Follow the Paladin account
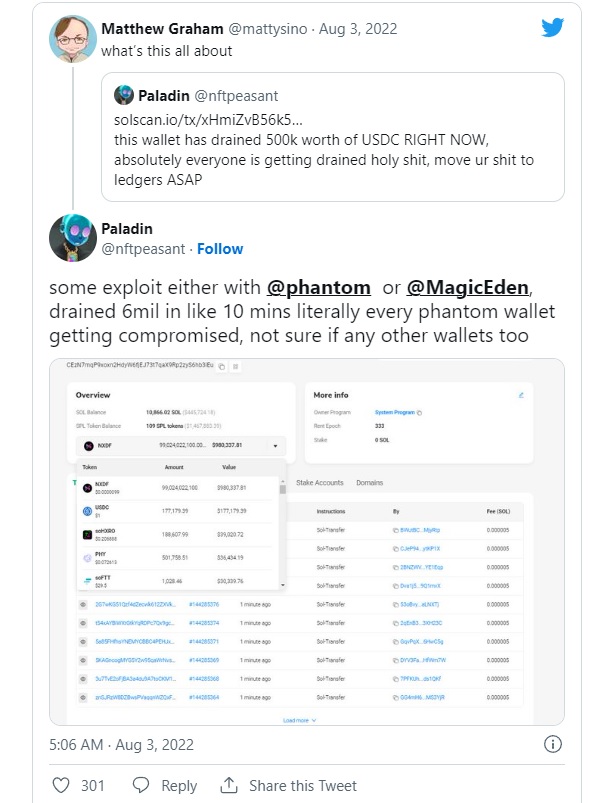The height and width of the screenshot is (803, 609). (219, 248)
